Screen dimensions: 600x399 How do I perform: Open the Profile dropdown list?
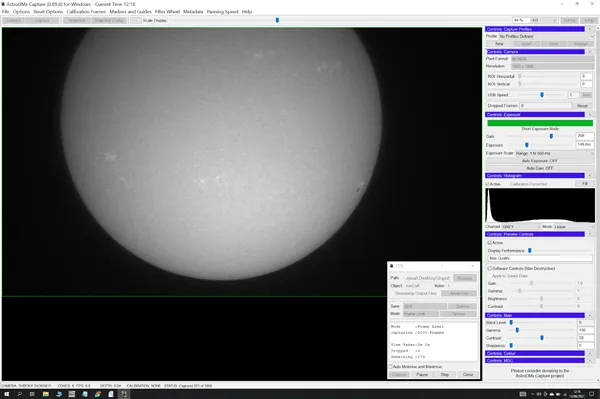pos(546,36)
